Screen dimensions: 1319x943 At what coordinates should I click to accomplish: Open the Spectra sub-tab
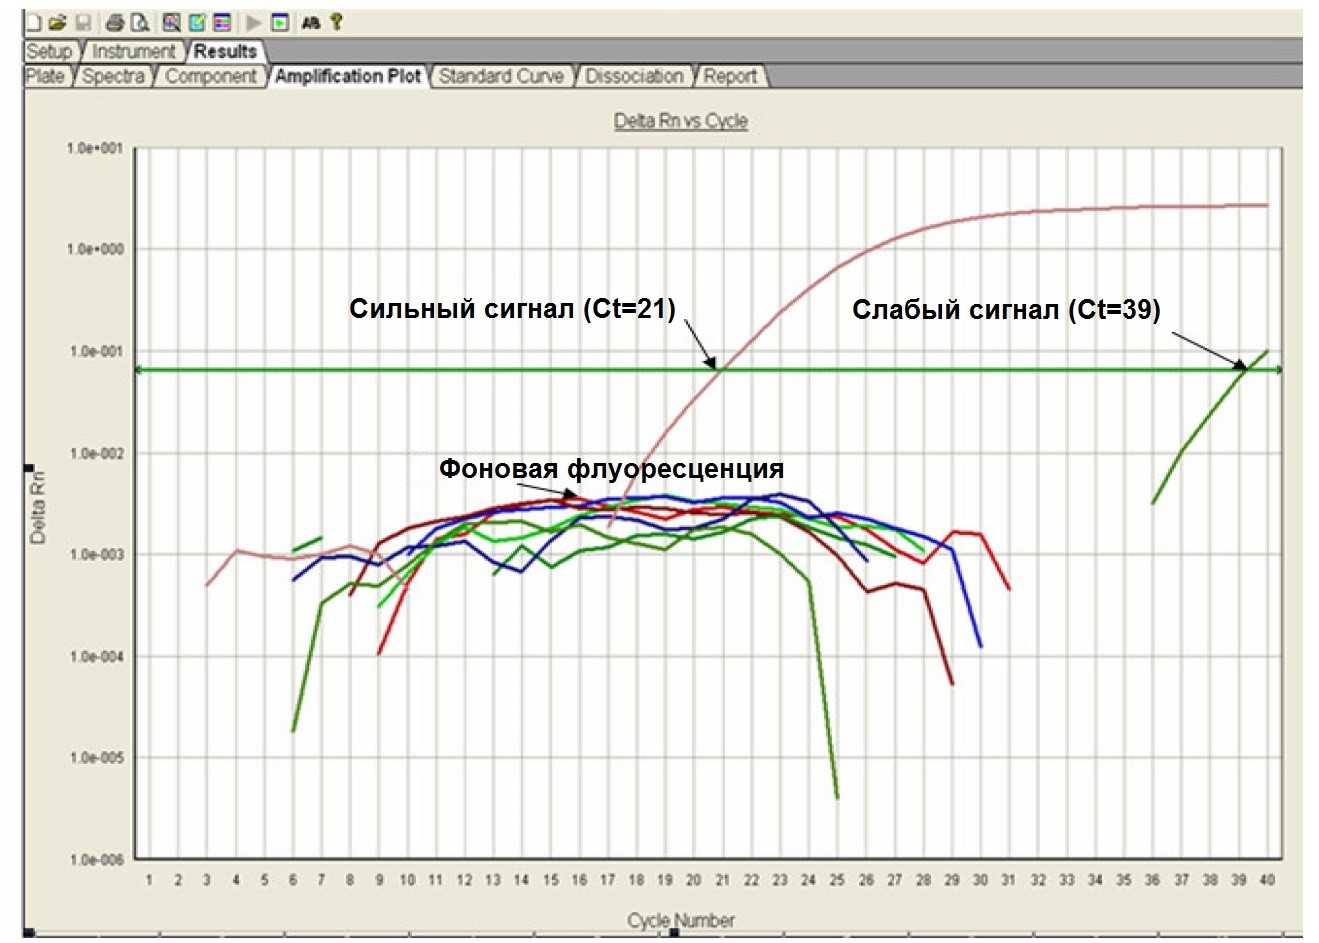(x=113, y=76)
